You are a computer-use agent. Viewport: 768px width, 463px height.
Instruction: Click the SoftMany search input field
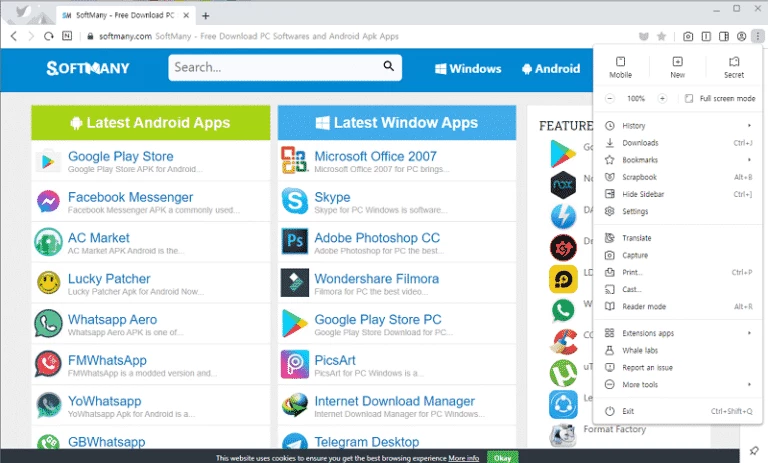click(275, 68)
